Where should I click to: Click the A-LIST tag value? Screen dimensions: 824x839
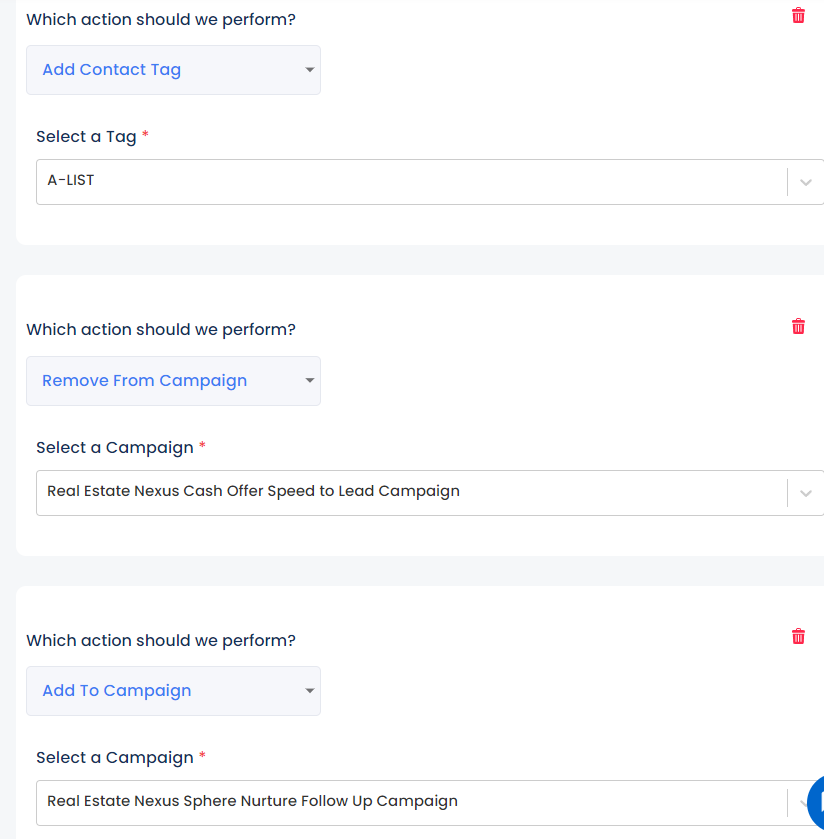coord(71,180)
